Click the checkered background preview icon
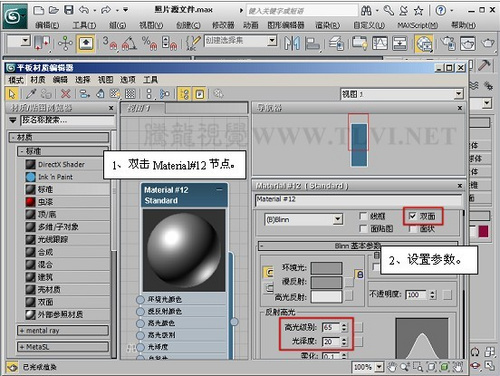Screen dimensions: 500x376 click(130, 94)
